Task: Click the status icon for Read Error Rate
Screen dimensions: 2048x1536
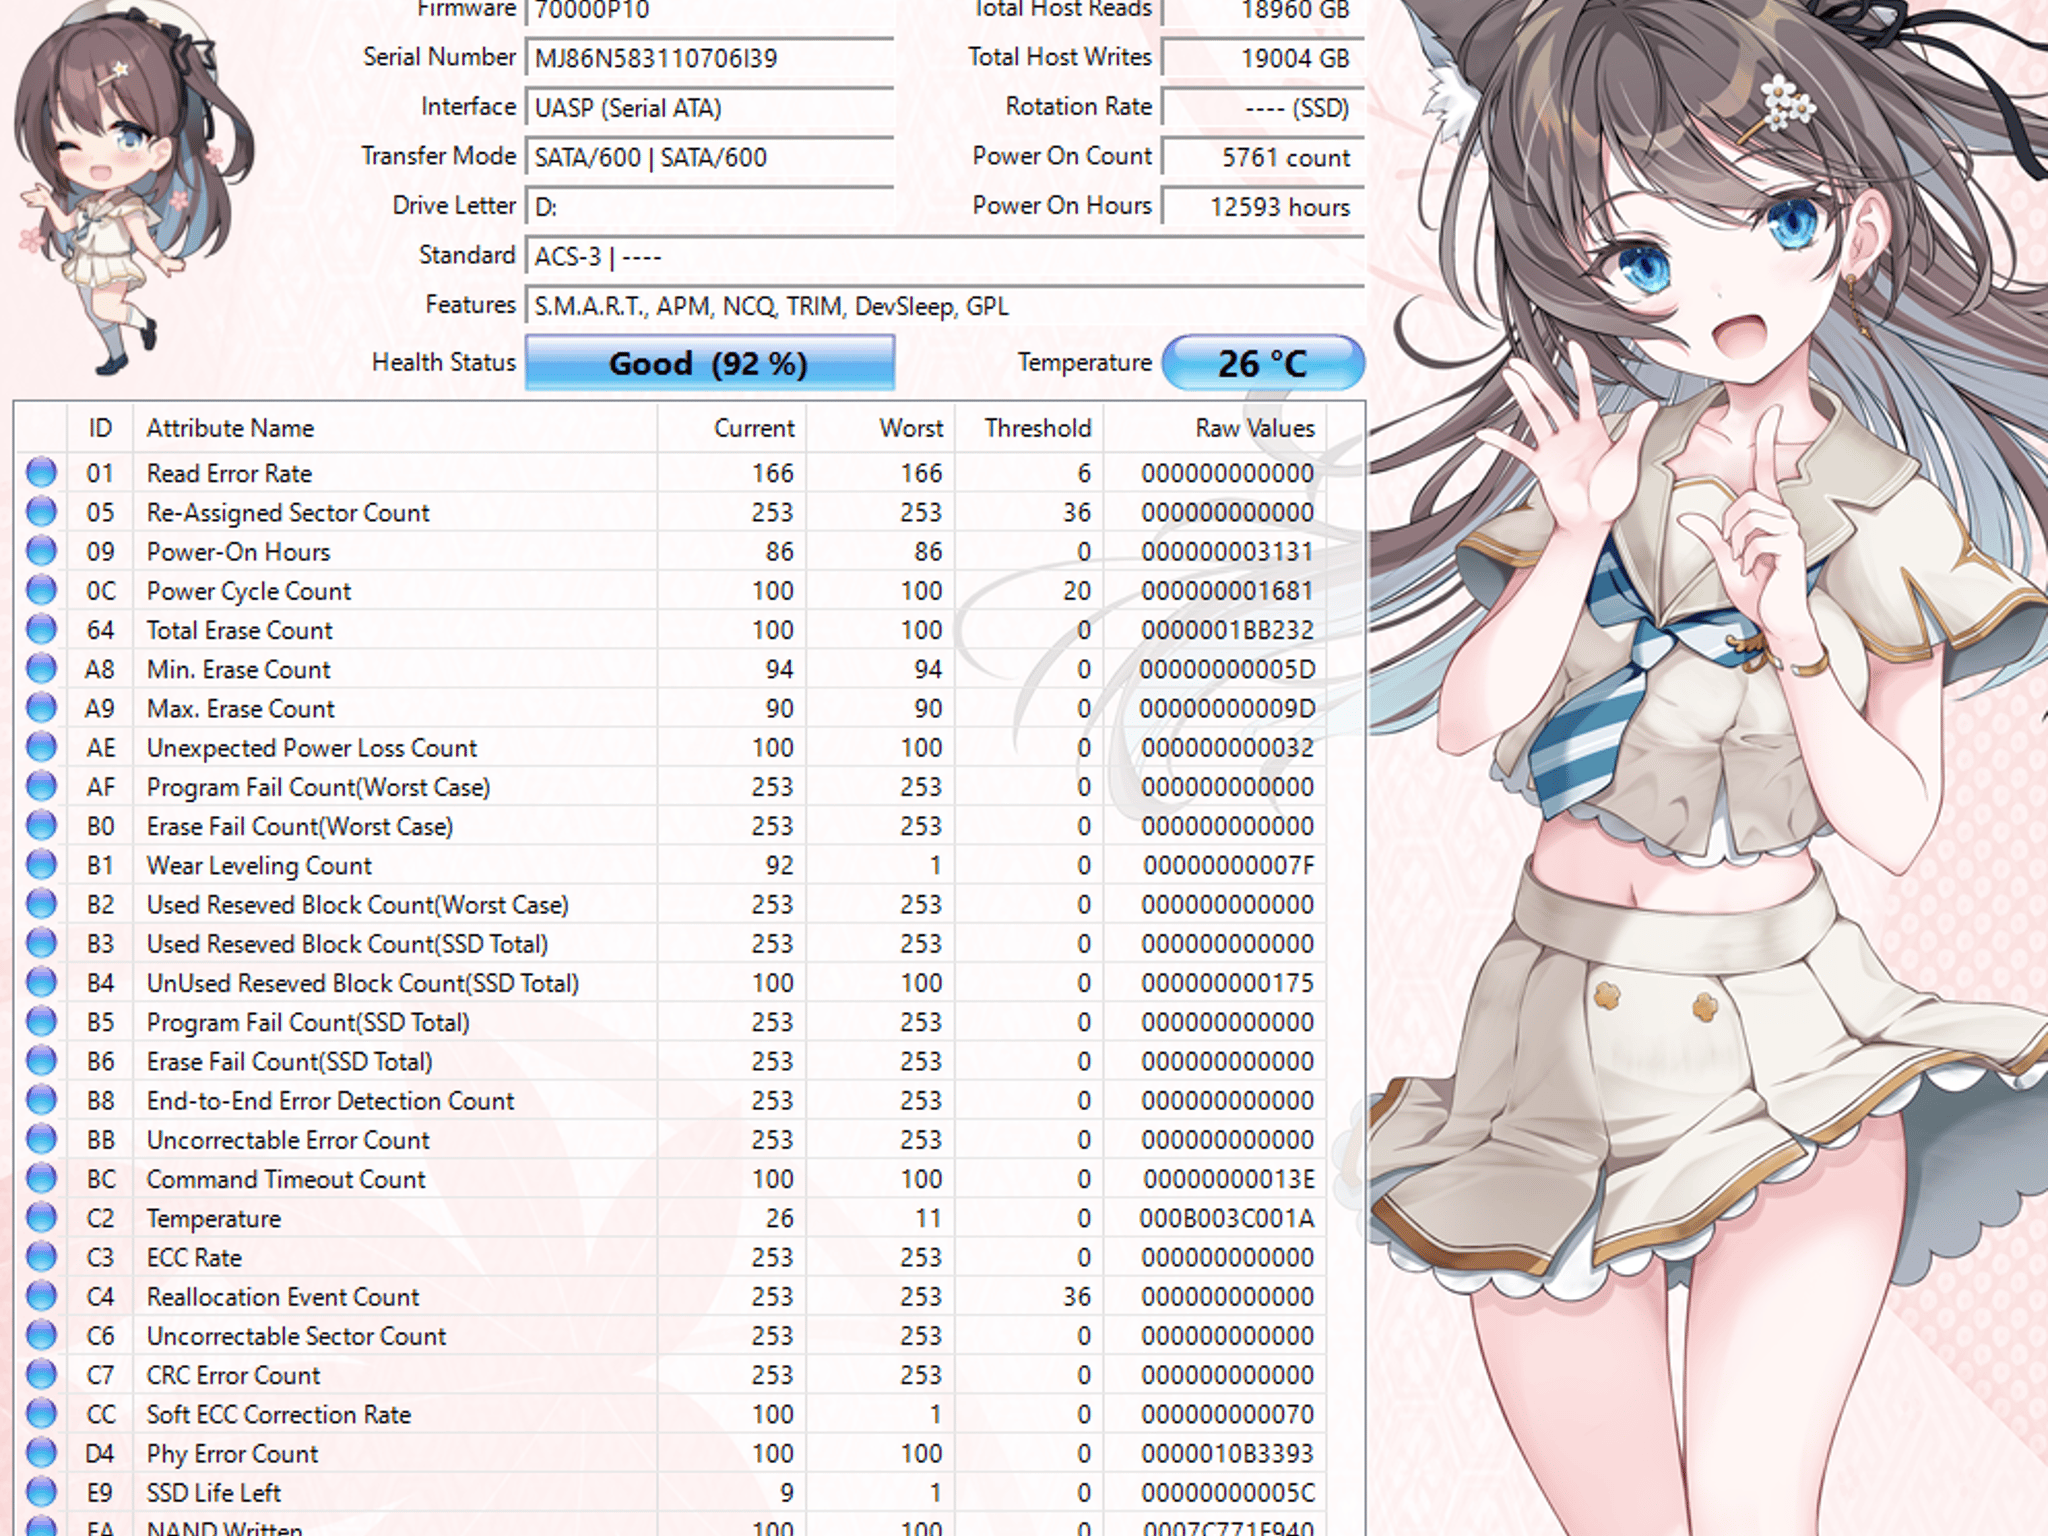Action: click(41, 472)
